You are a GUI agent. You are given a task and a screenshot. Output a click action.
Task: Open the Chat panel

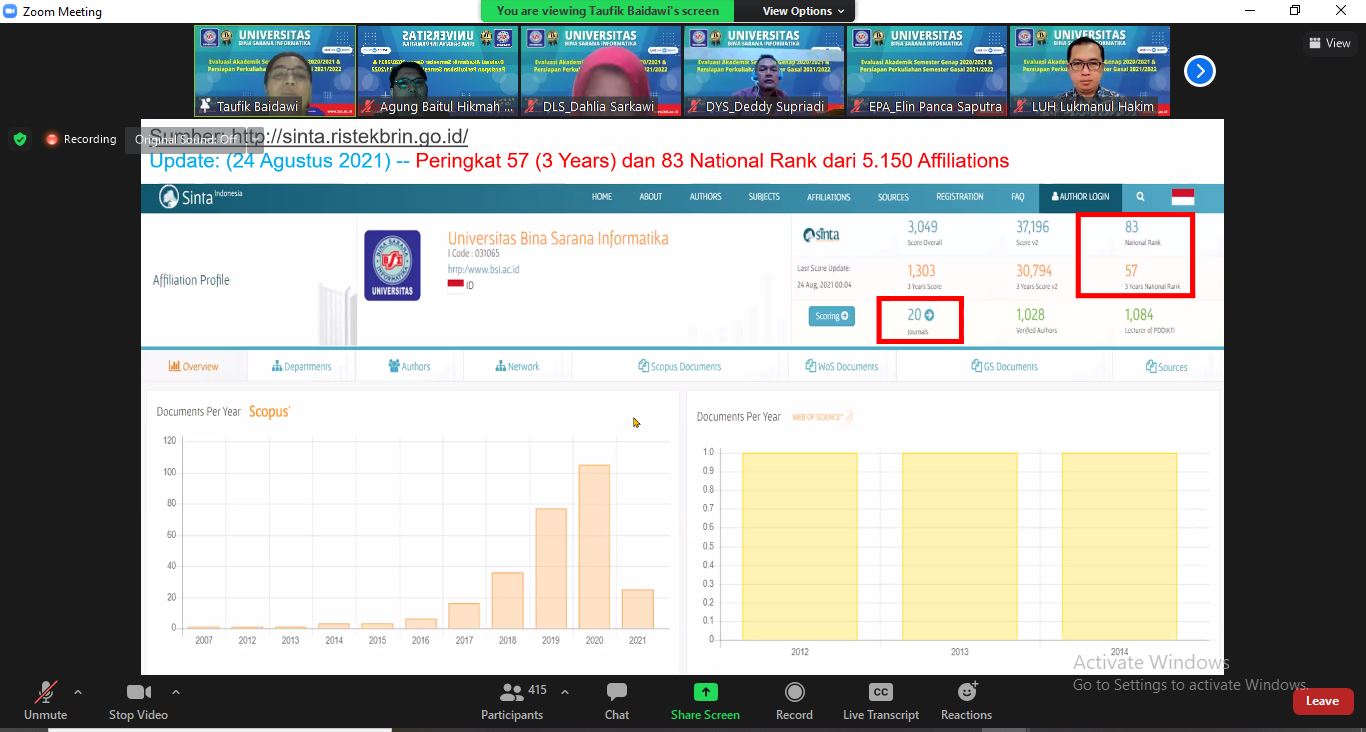point(617,700)
